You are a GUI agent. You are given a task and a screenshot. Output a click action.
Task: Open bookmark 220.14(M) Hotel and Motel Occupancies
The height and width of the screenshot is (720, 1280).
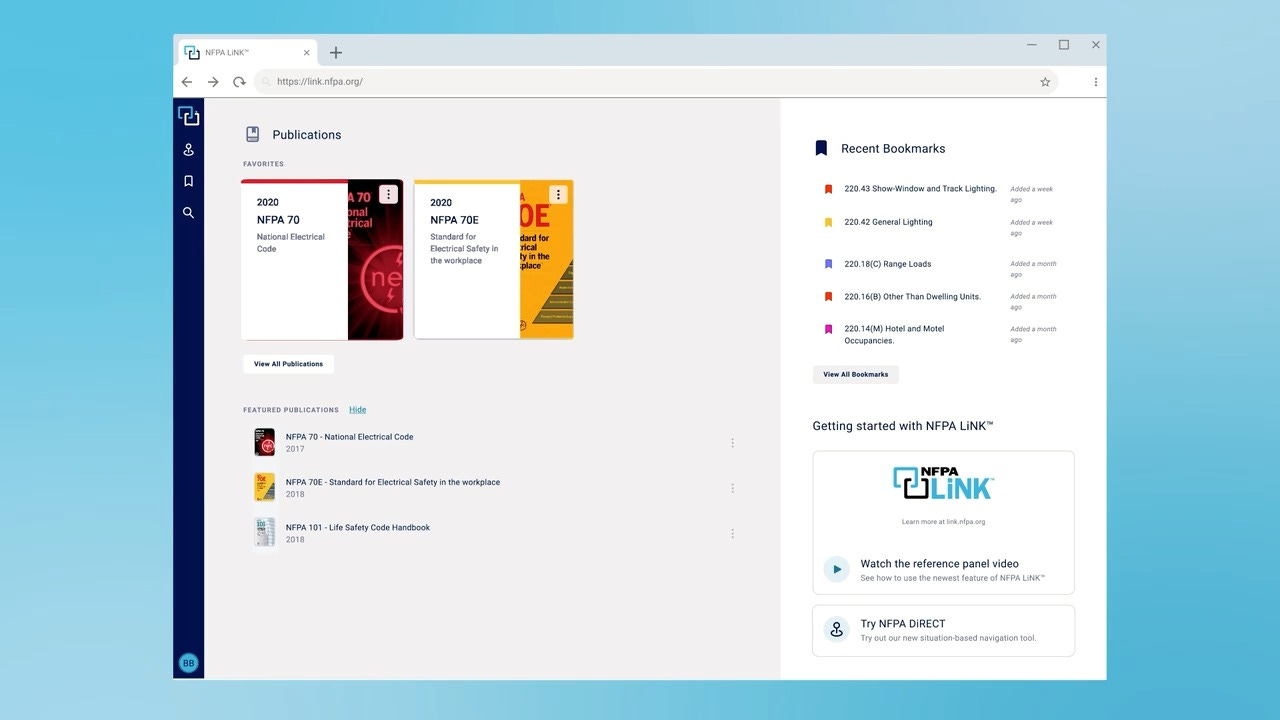click(x=894, y=335)
